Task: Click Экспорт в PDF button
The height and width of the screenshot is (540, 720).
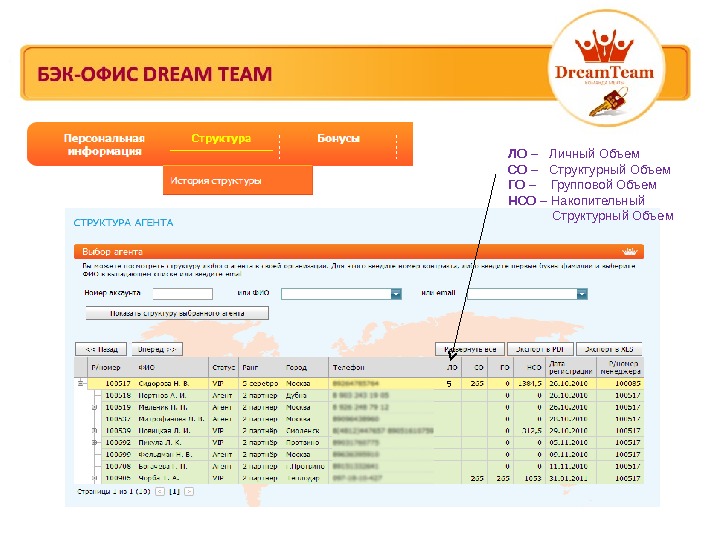Action: 540,349
